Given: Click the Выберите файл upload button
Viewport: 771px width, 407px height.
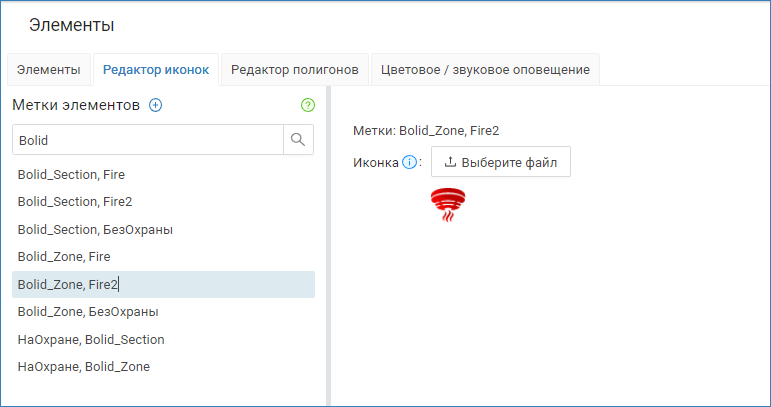Looking at the screenshot, I should point(501,162).
